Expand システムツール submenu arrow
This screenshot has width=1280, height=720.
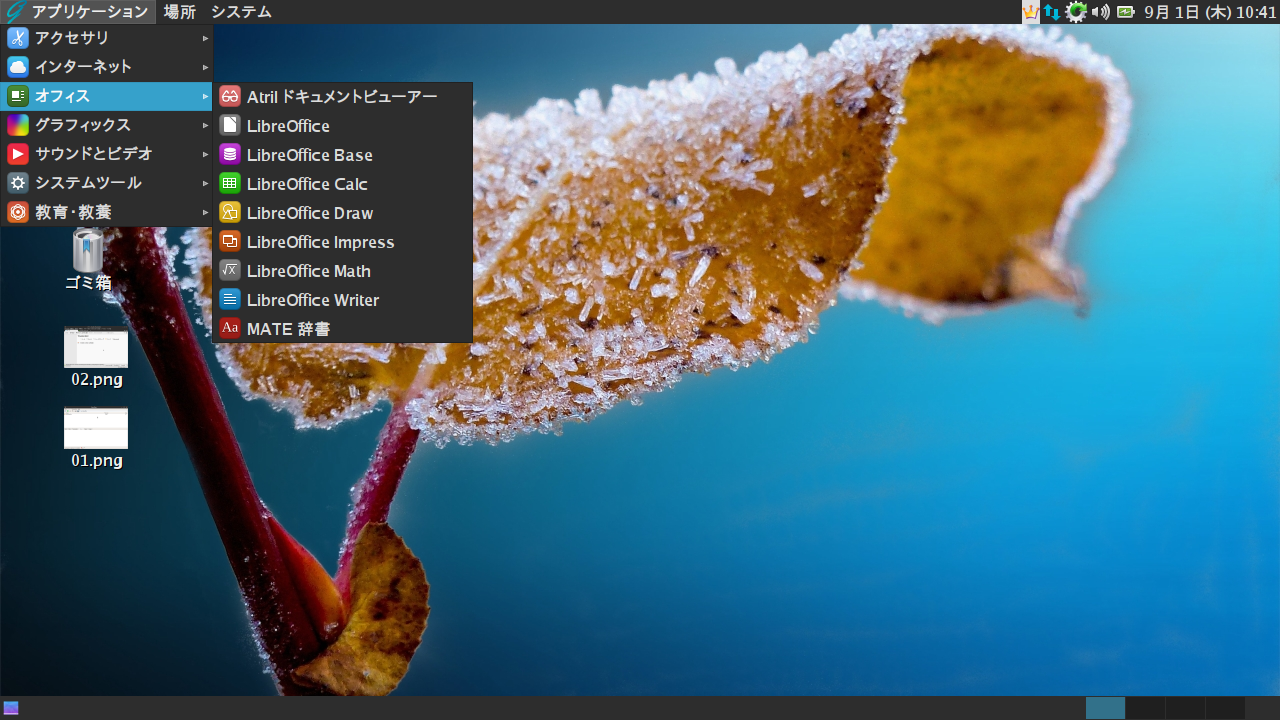coord(205,183)
